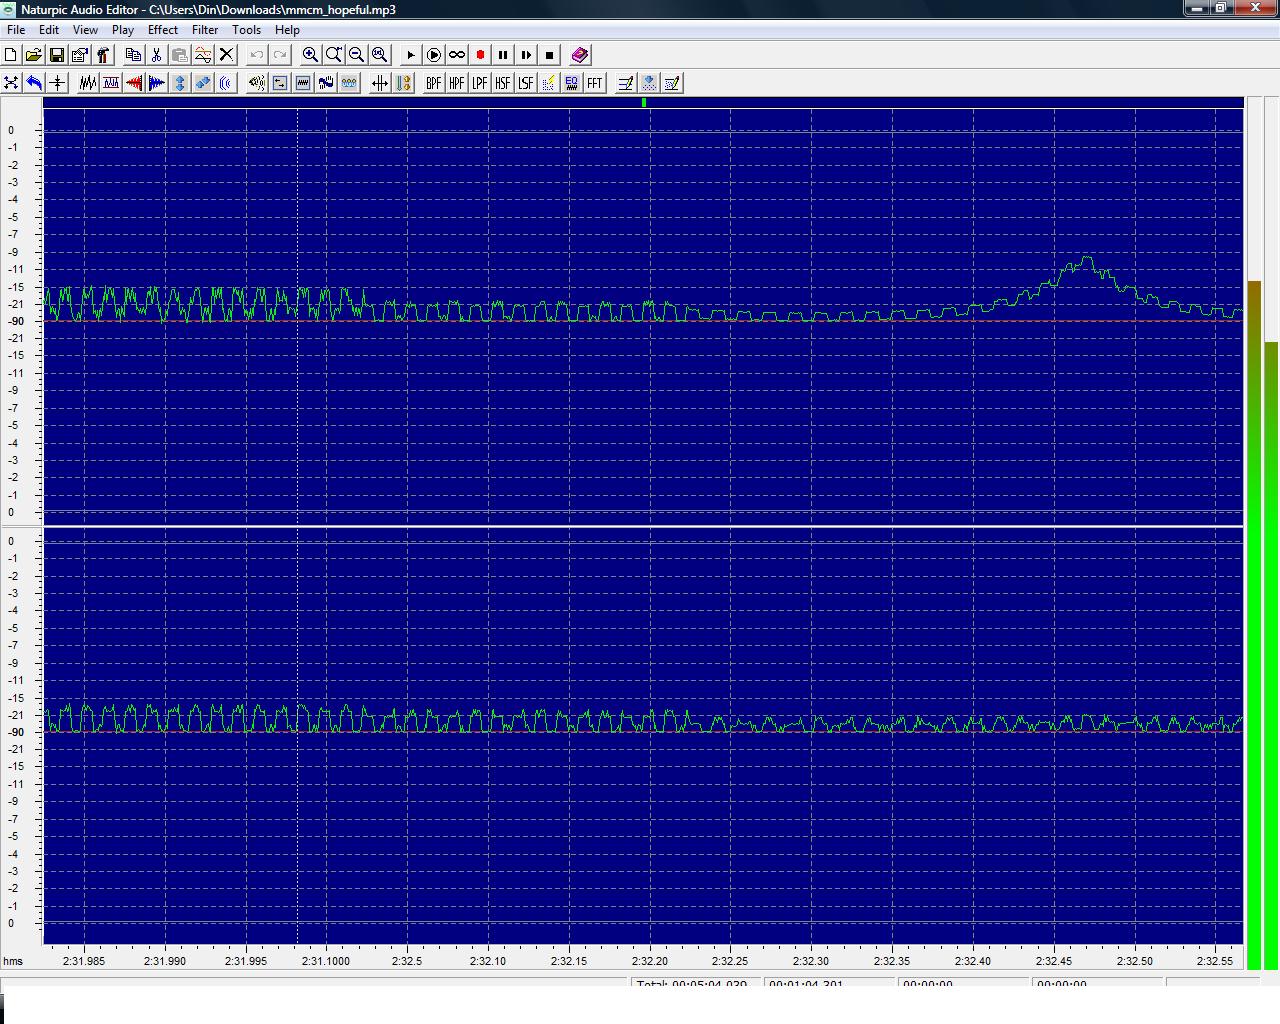Click the 2:32.20 label on the time ruler
The height and width of the screenshot is (1024, 1280).
coord(649,961)
